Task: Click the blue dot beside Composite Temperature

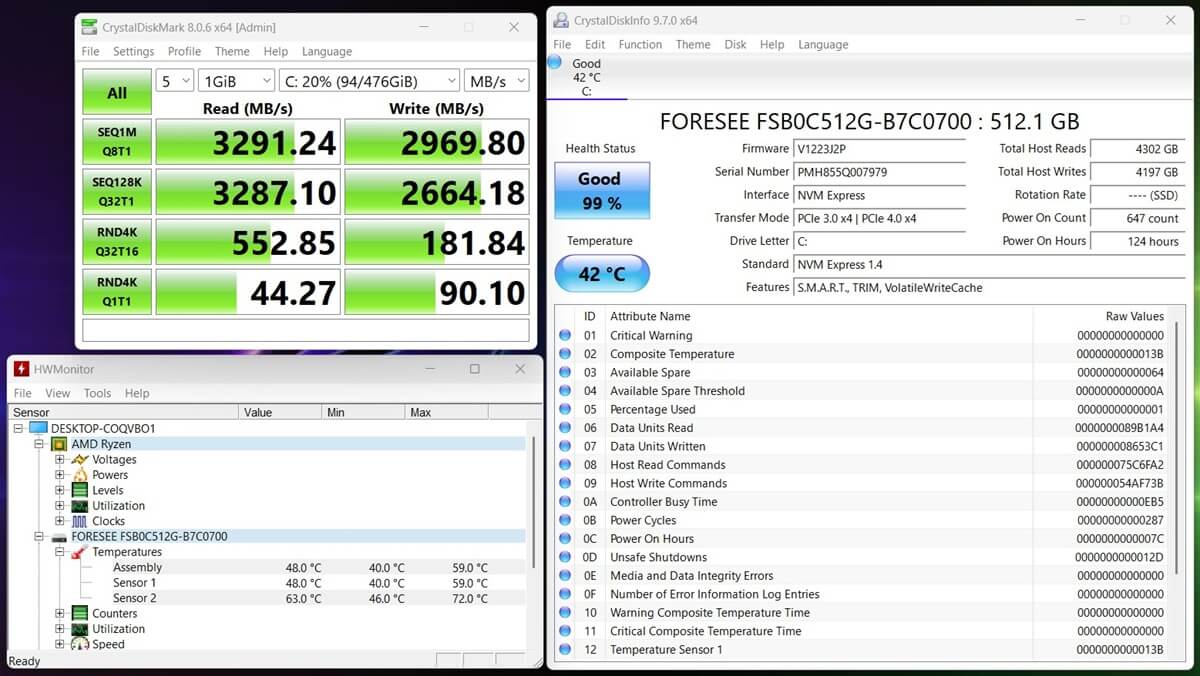Action: 566,354
